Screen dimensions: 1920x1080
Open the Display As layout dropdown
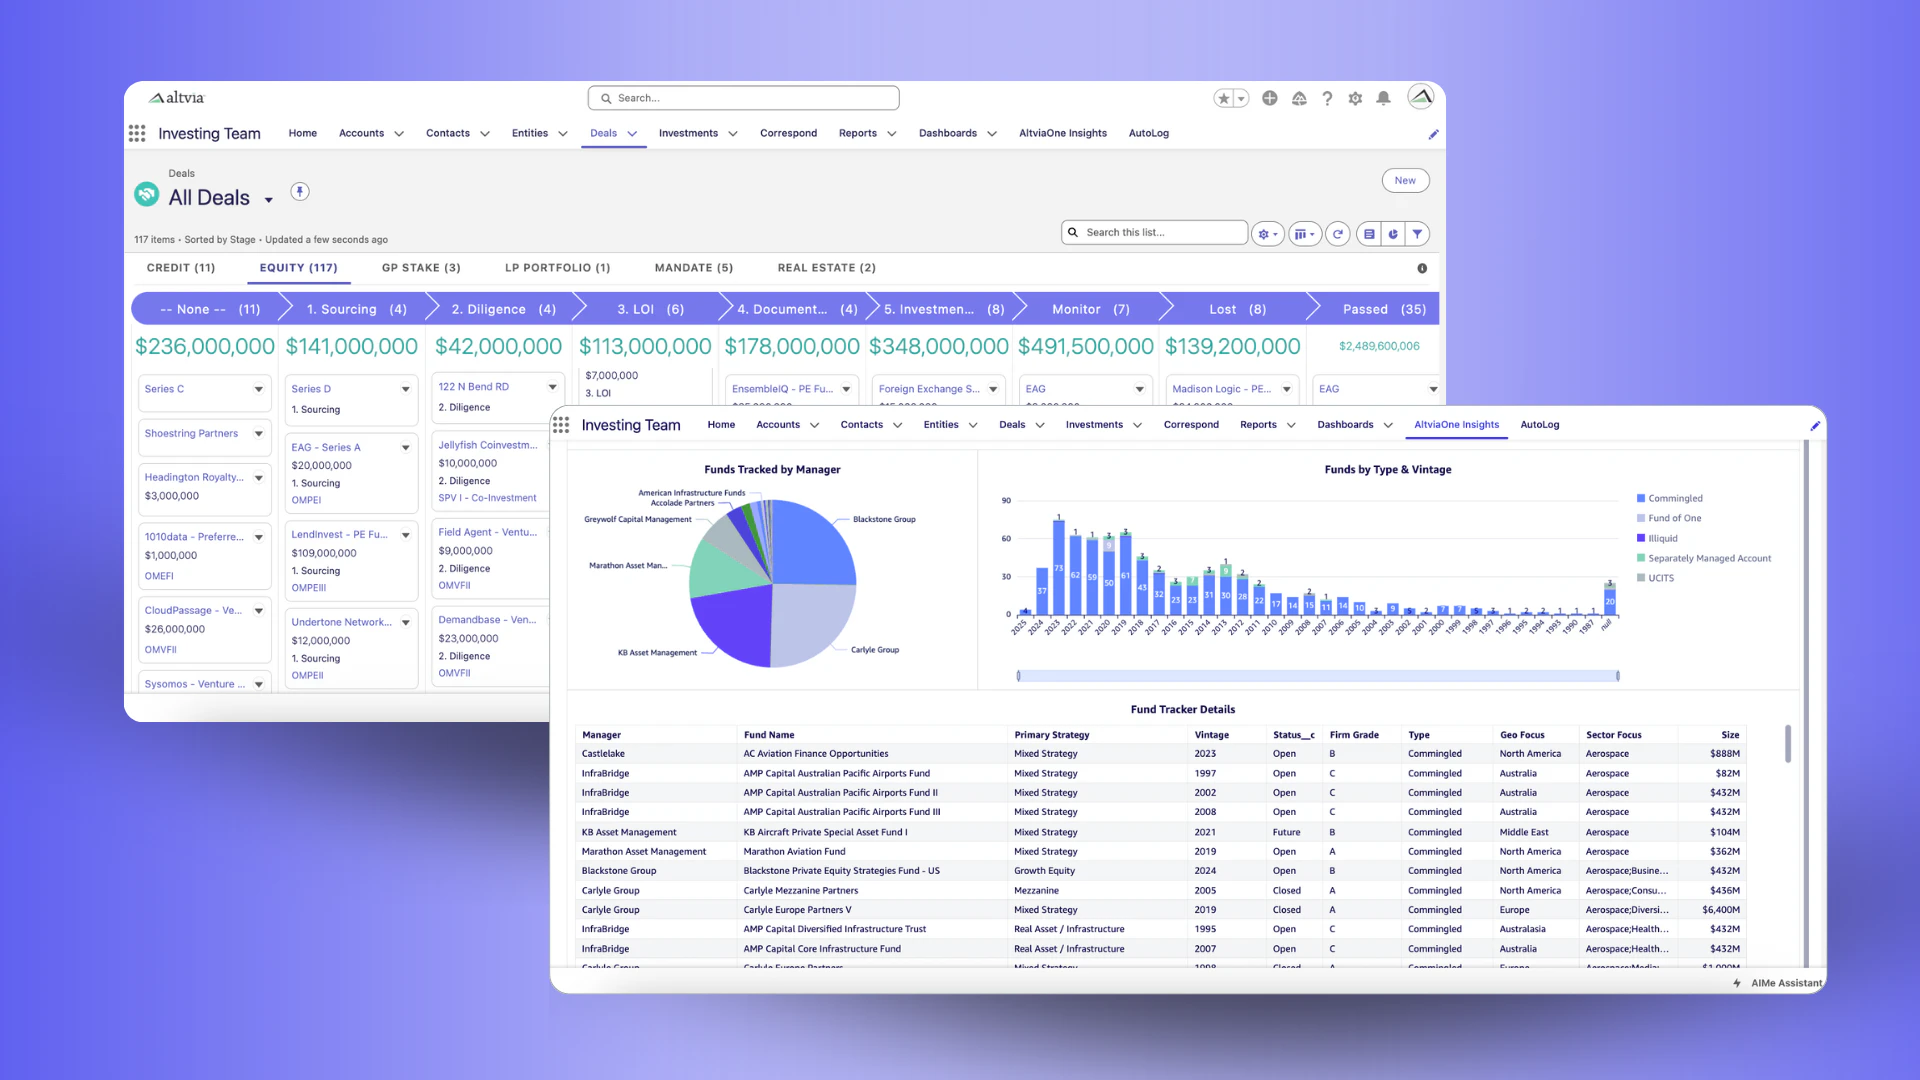tap(1305, 233)
